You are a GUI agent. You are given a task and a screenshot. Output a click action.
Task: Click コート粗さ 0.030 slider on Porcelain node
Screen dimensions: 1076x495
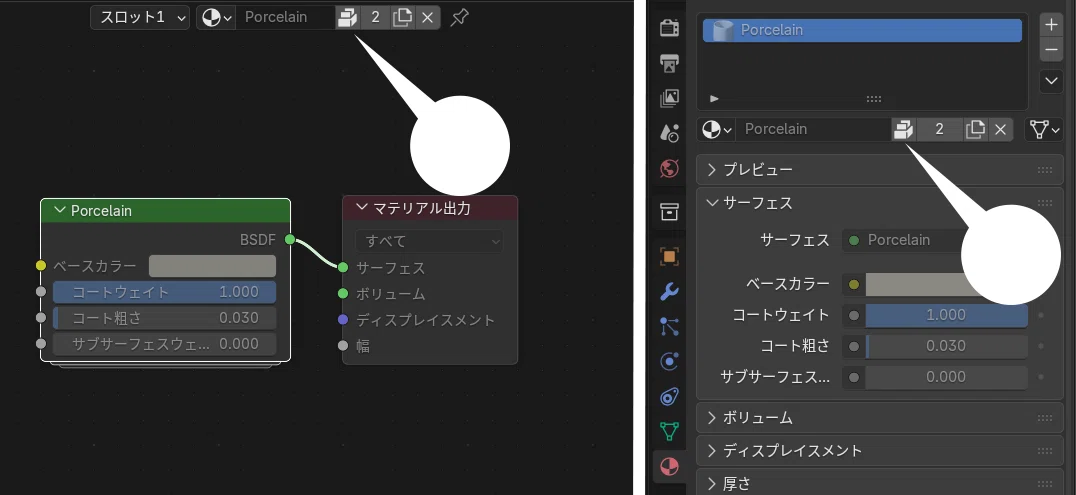[165, 318]
